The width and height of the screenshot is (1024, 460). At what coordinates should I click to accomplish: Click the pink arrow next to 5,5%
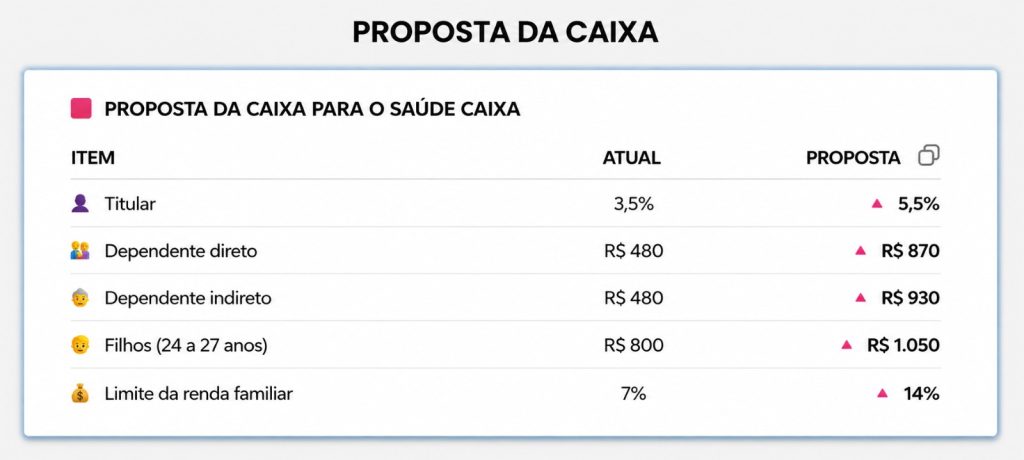tap(877, 204)
